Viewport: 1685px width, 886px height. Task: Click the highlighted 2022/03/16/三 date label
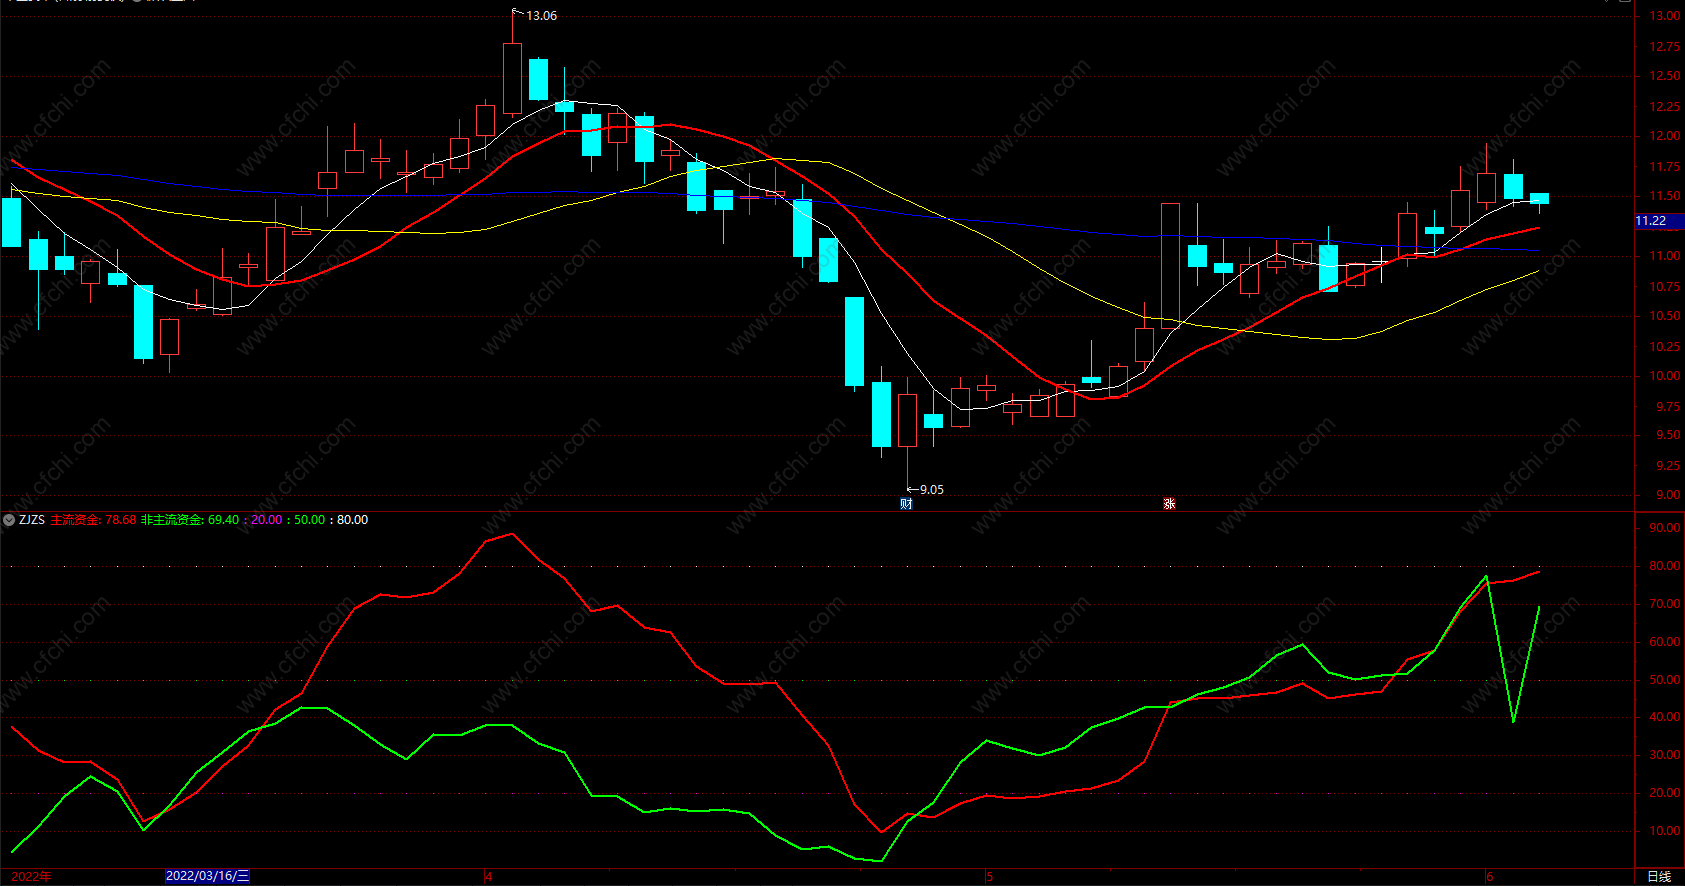coord(207,876)
